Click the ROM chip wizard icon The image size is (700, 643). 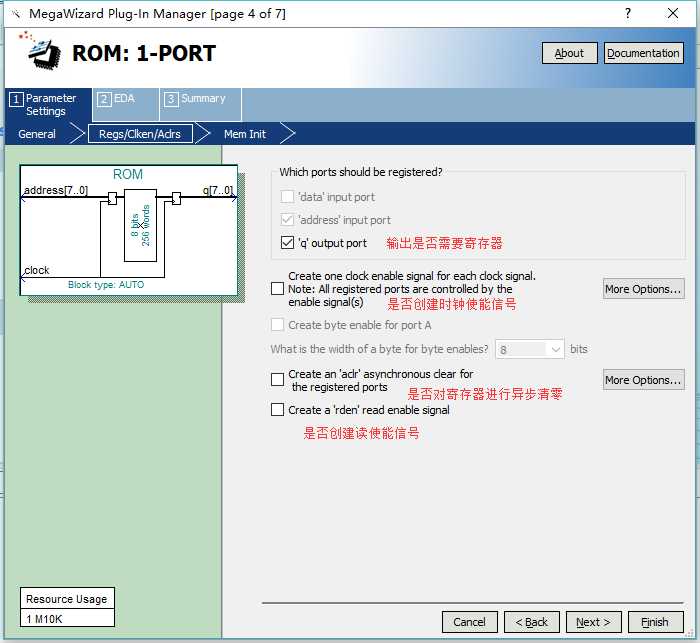tap(41, 50)
